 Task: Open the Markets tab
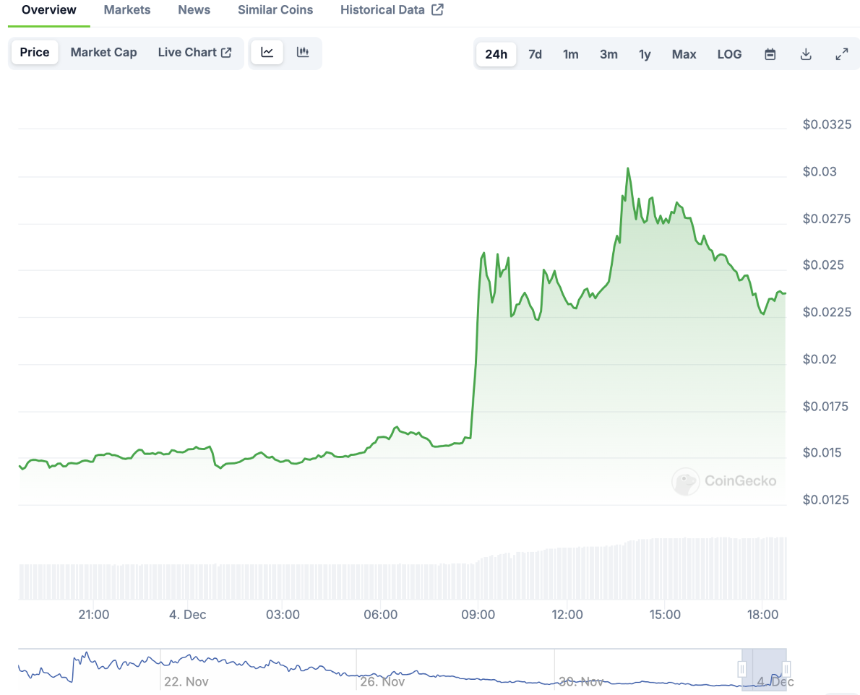tap(127, 10)
